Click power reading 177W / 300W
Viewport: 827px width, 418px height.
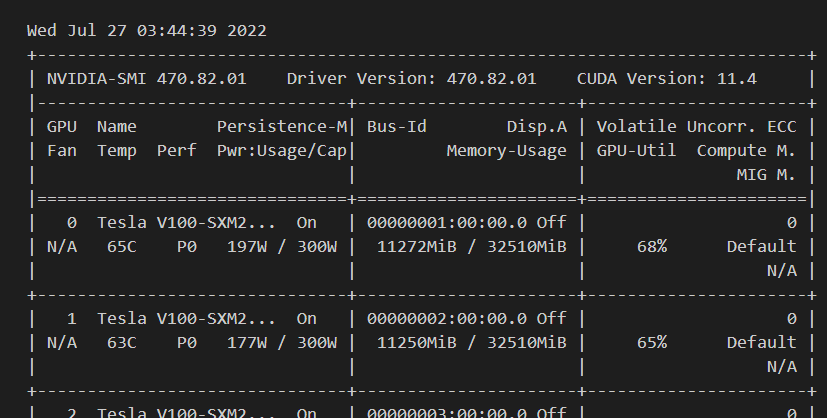pyautogui.click(x=282, y=343)
